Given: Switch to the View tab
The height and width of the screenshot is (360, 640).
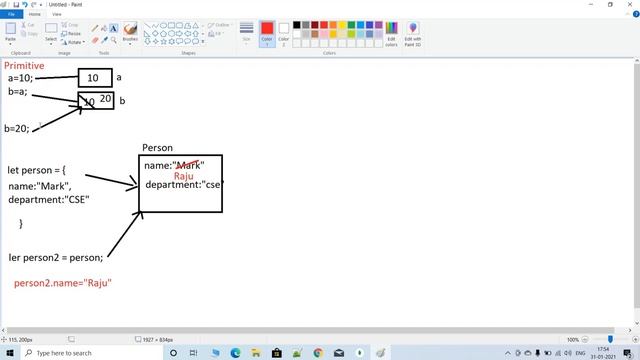Looking at the screenshot, I should tap(57, 14).
